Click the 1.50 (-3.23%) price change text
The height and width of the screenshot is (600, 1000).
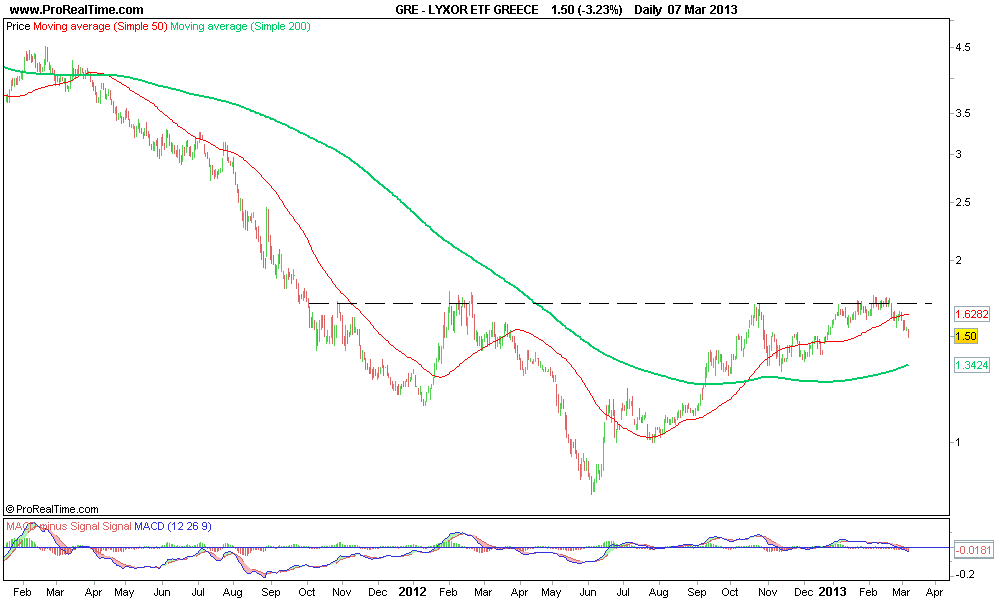tap(586, 10)
